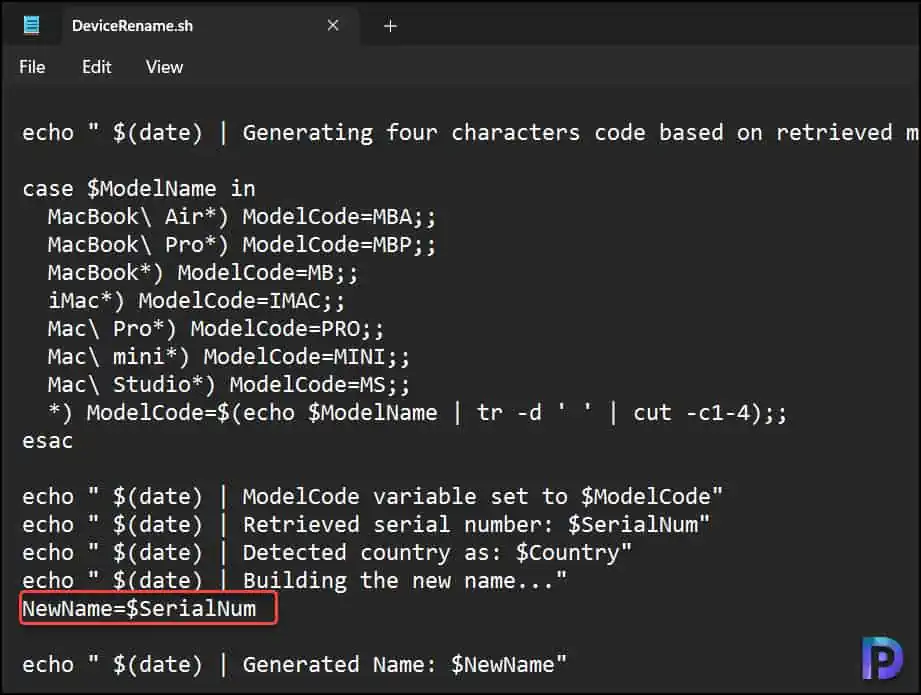921x695 pixels.
Task: Click the Notepad app icon
Action: tap(32, 25)
